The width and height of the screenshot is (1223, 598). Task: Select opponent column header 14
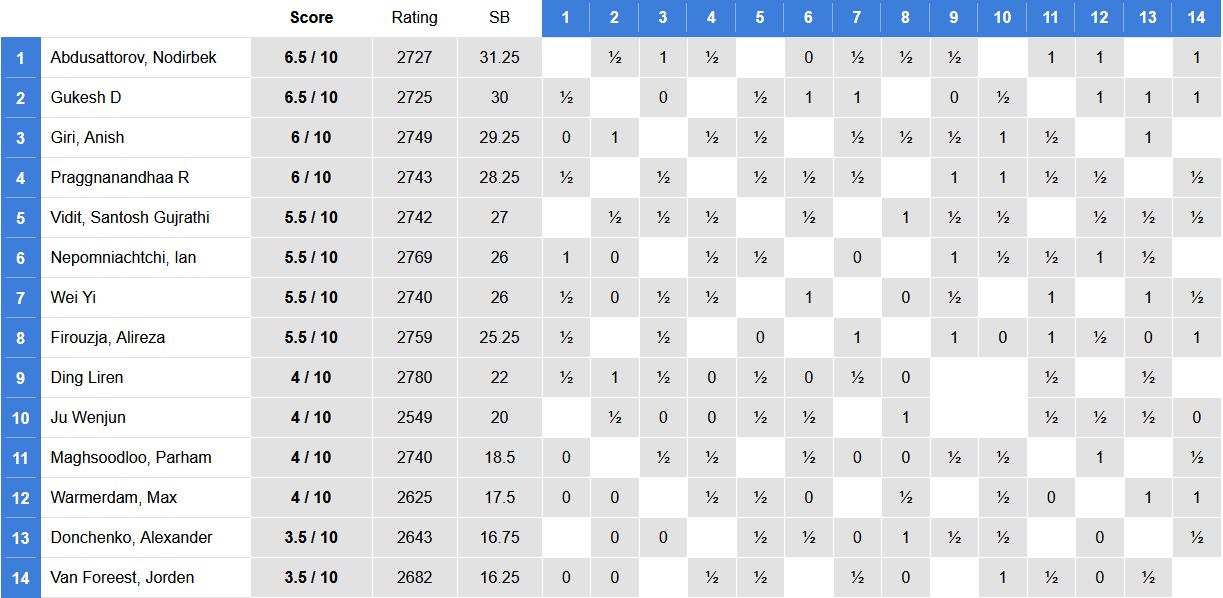pyautogui.click(x=1197, y=18)
